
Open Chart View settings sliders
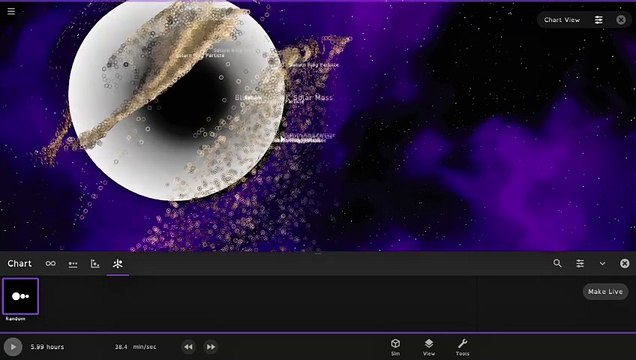click(599, 20)
